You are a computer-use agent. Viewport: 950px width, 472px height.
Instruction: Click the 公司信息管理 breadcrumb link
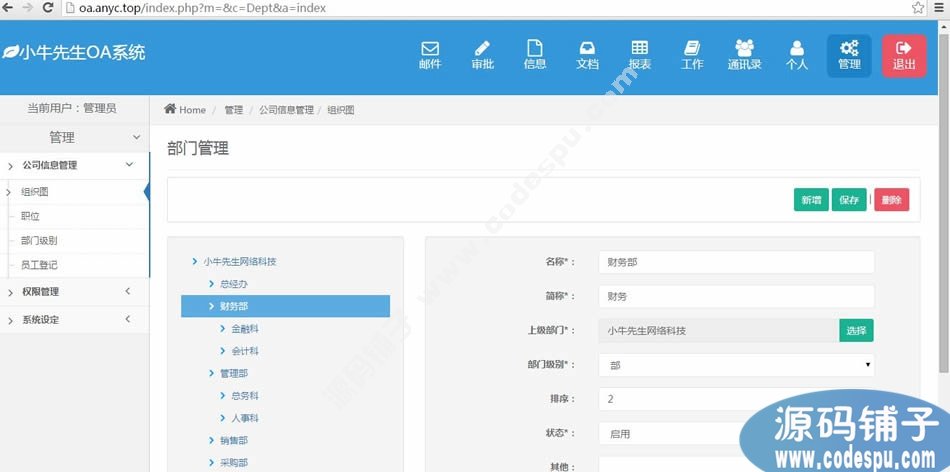tap(287, 110)
